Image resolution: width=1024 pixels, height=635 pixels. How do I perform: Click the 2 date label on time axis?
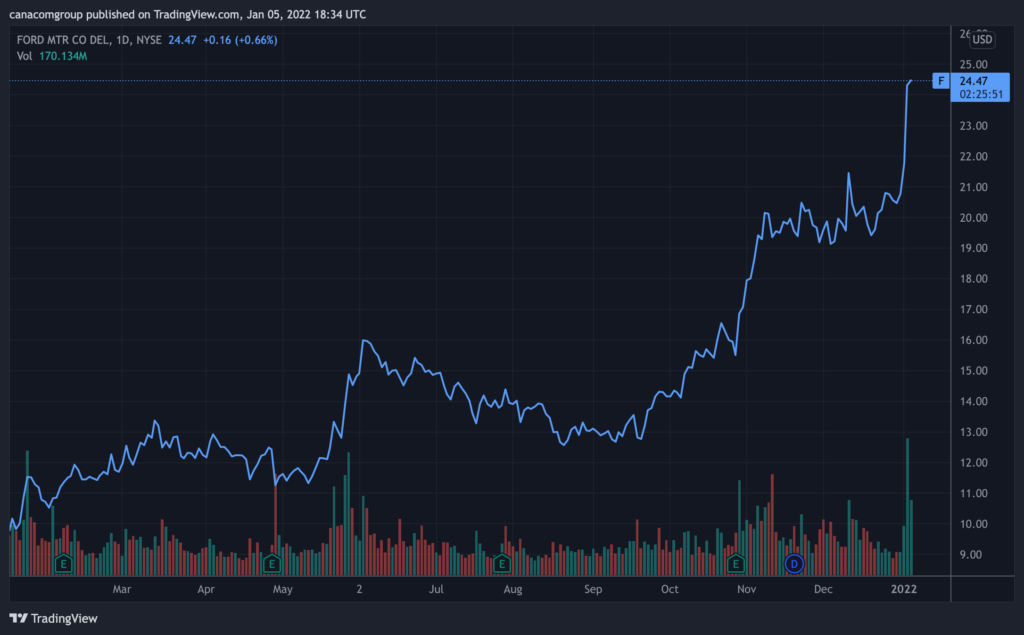[x=359, y=589]
